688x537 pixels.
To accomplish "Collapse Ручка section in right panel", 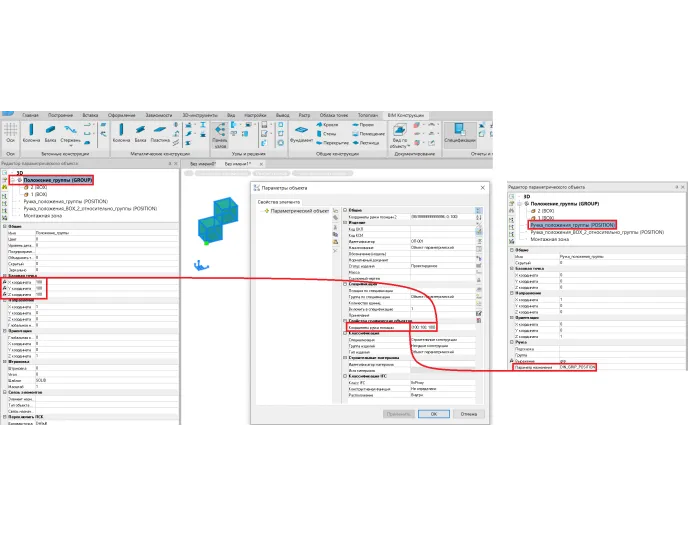I will [512, 342].
